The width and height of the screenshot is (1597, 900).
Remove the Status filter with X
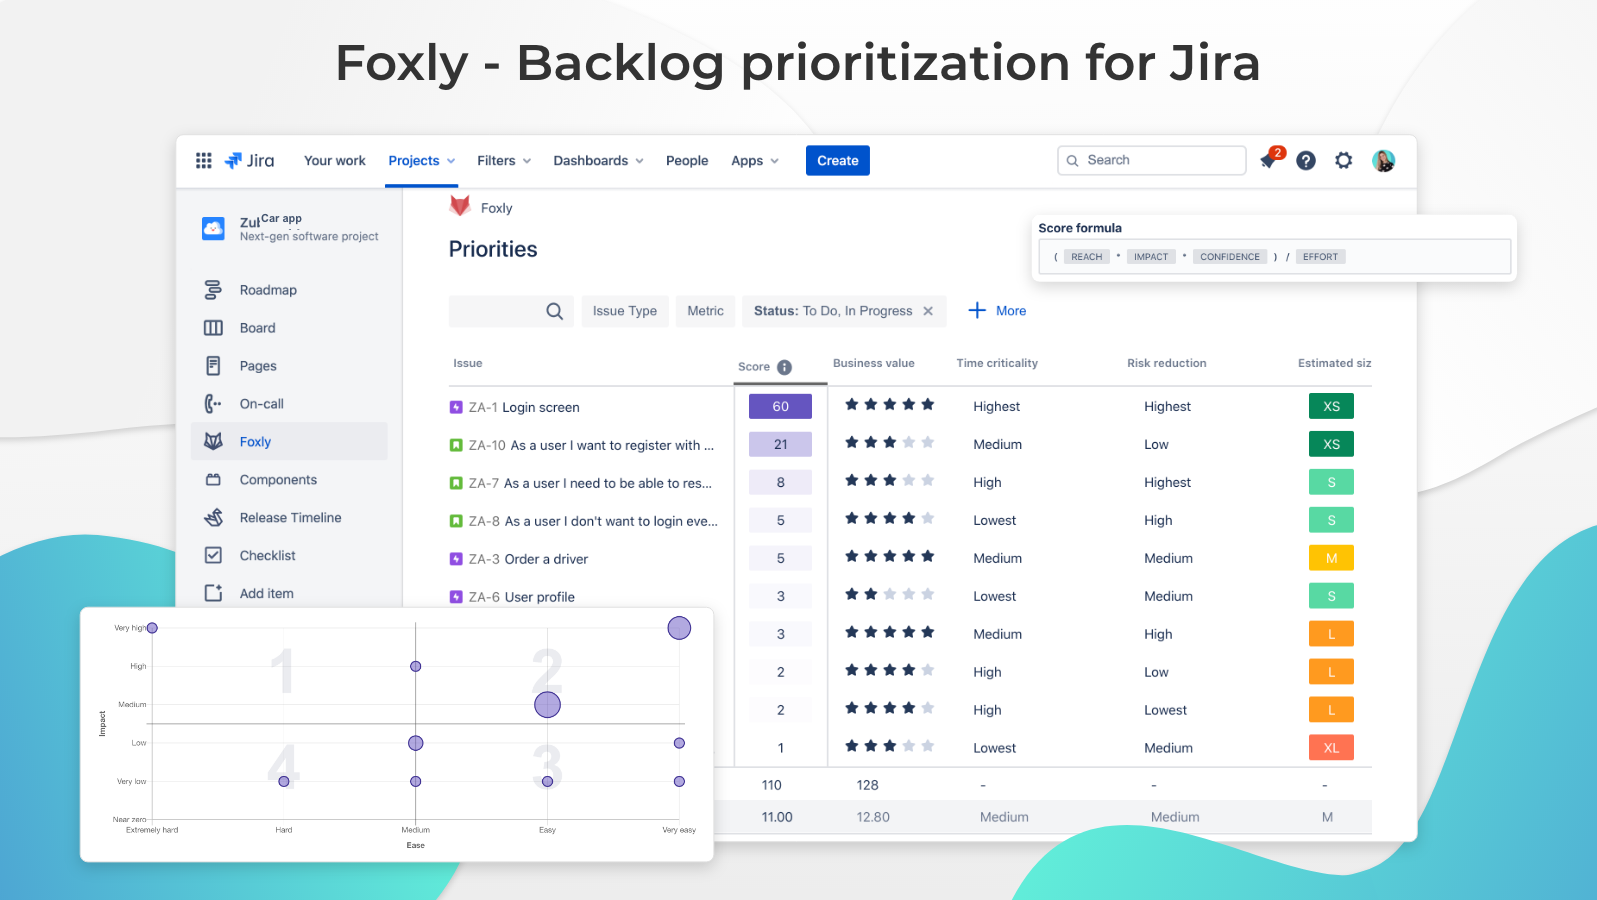pyautogui.click(x=928, y=311)
